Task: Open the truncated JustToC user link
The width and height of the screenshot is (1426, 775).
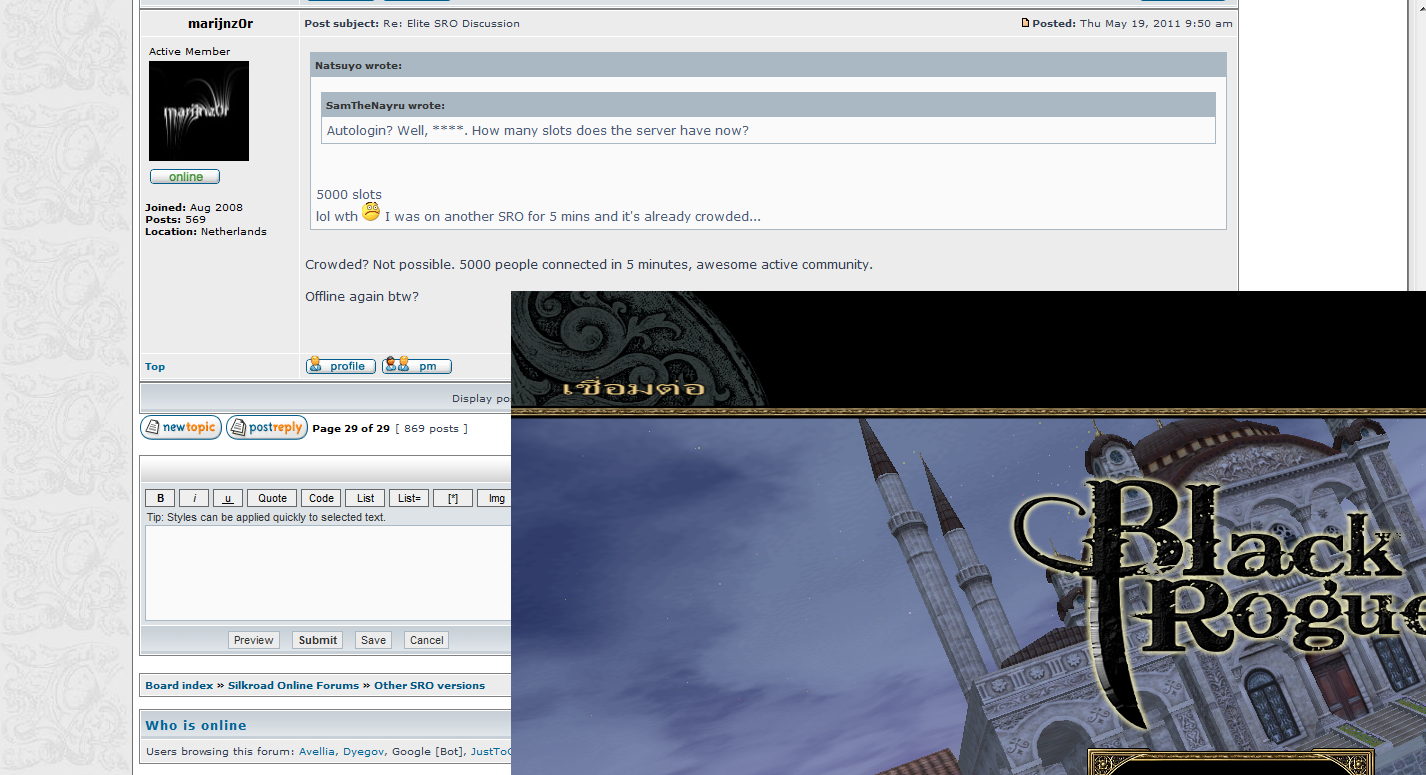Action: coord(491,751)
